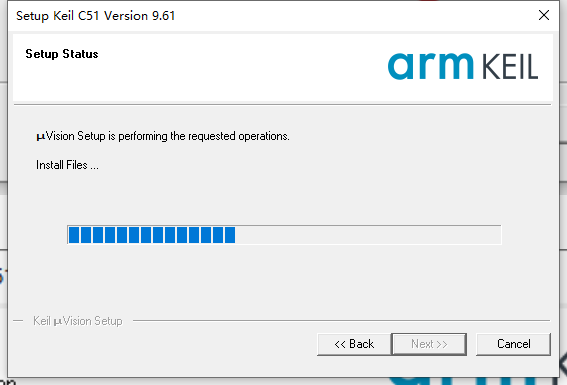Click the last filled blue progress segment
The height and width of the screenshot is (385, 567).
coord(230,235)
